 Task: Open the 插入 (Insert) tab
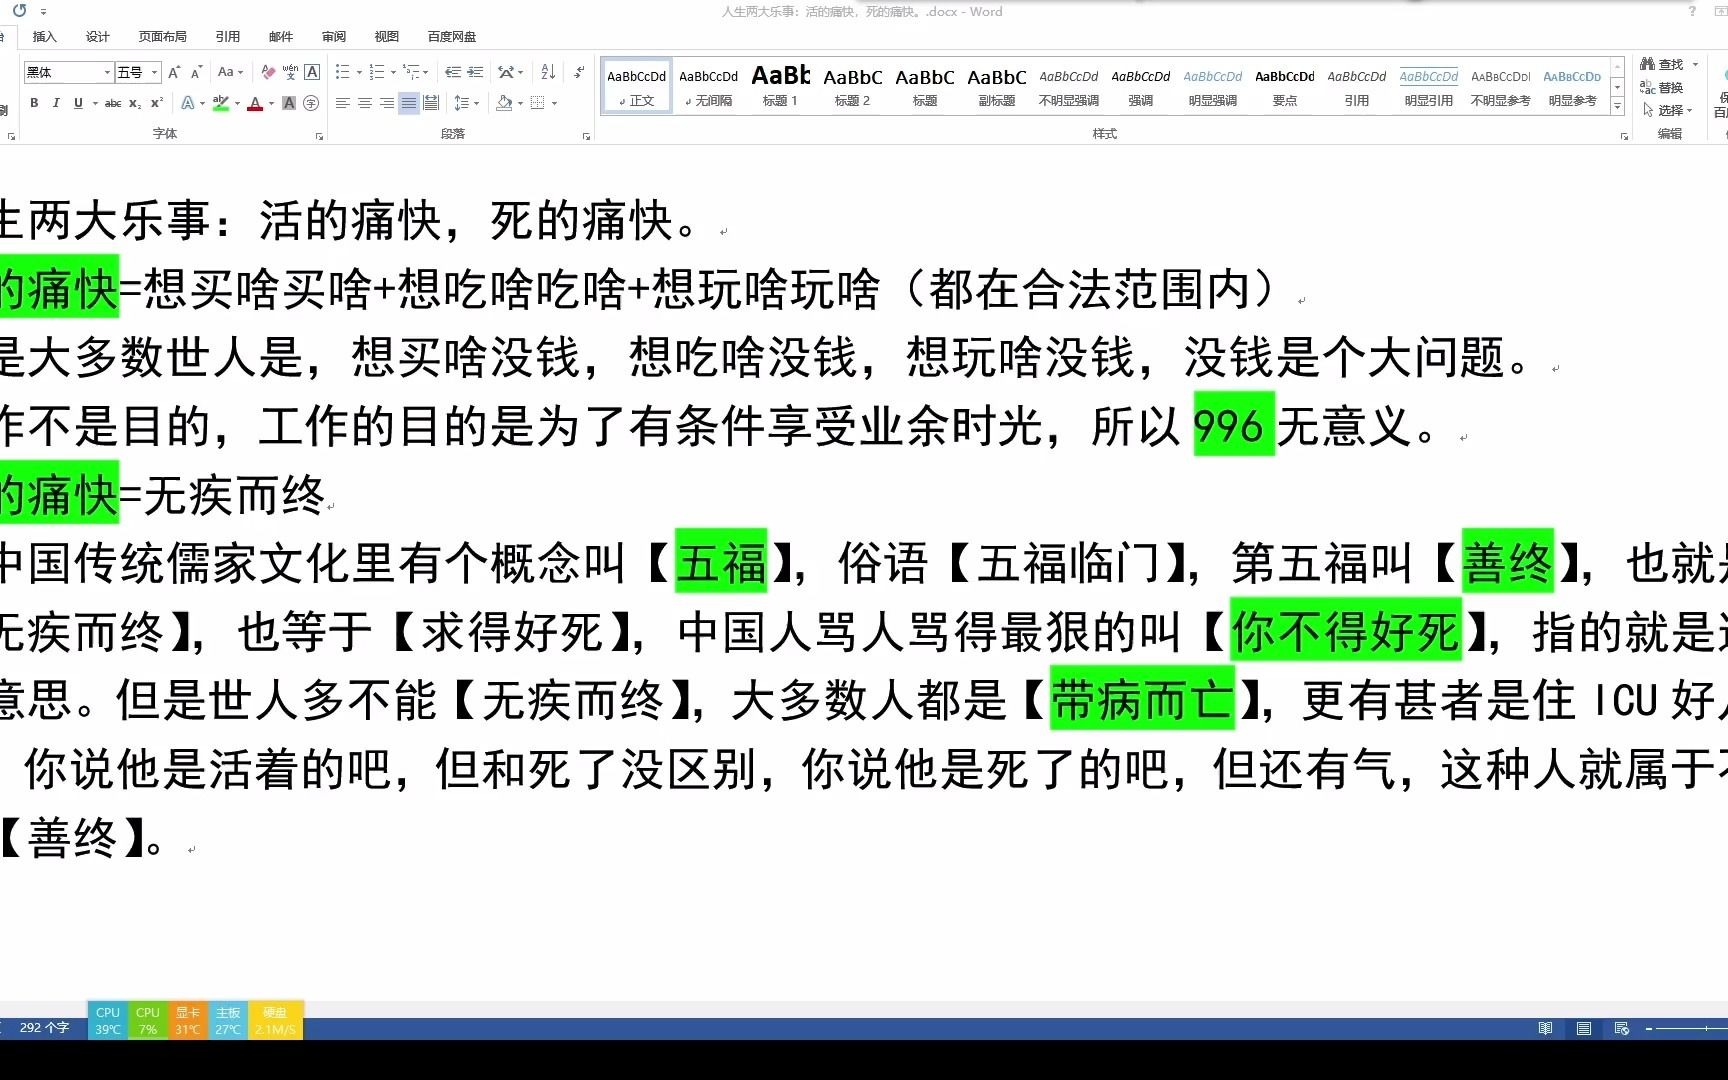point(45,37)
